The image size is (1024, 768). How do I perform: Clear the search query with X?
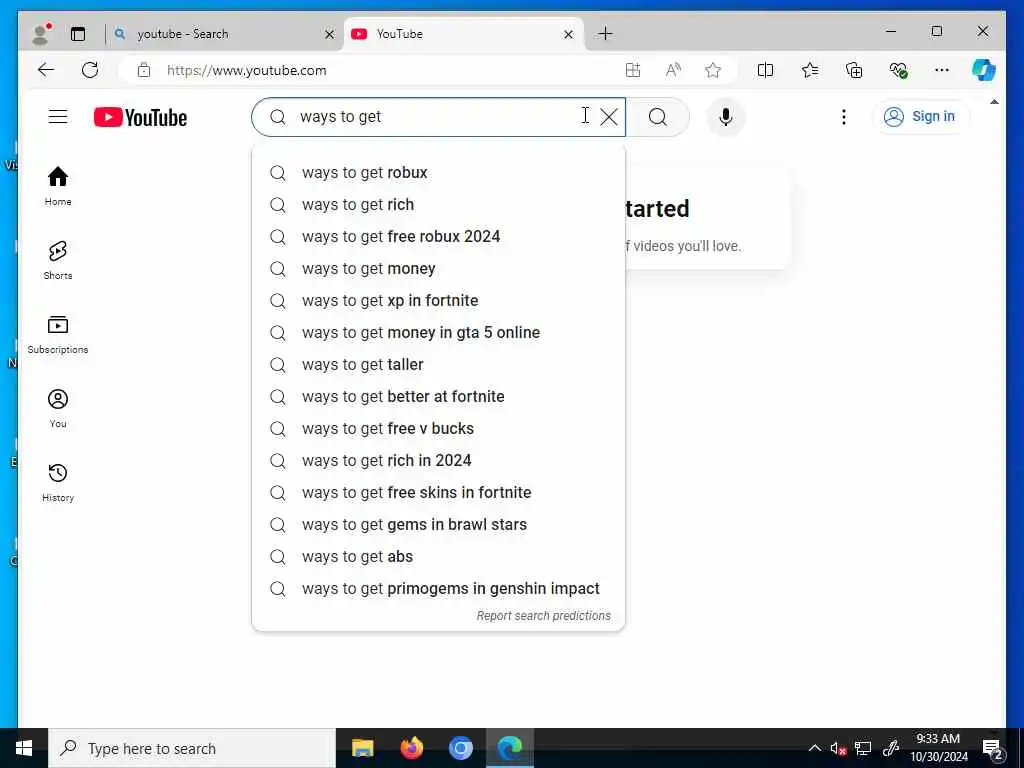609,117
